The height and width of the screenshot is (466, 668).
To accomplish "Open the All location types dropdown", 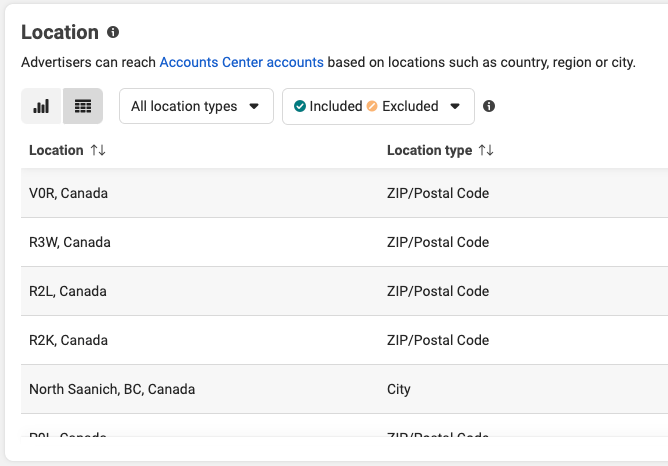I will point(196,106).
